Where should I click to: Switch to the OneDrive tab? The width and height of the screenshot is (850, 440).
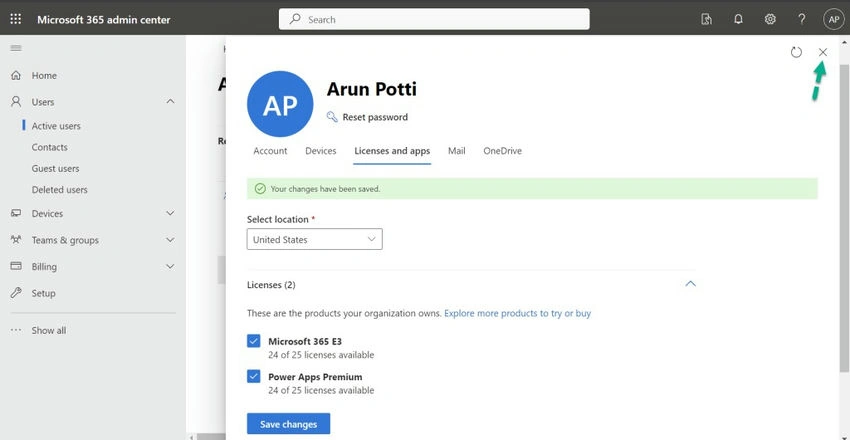click(503, 151)
